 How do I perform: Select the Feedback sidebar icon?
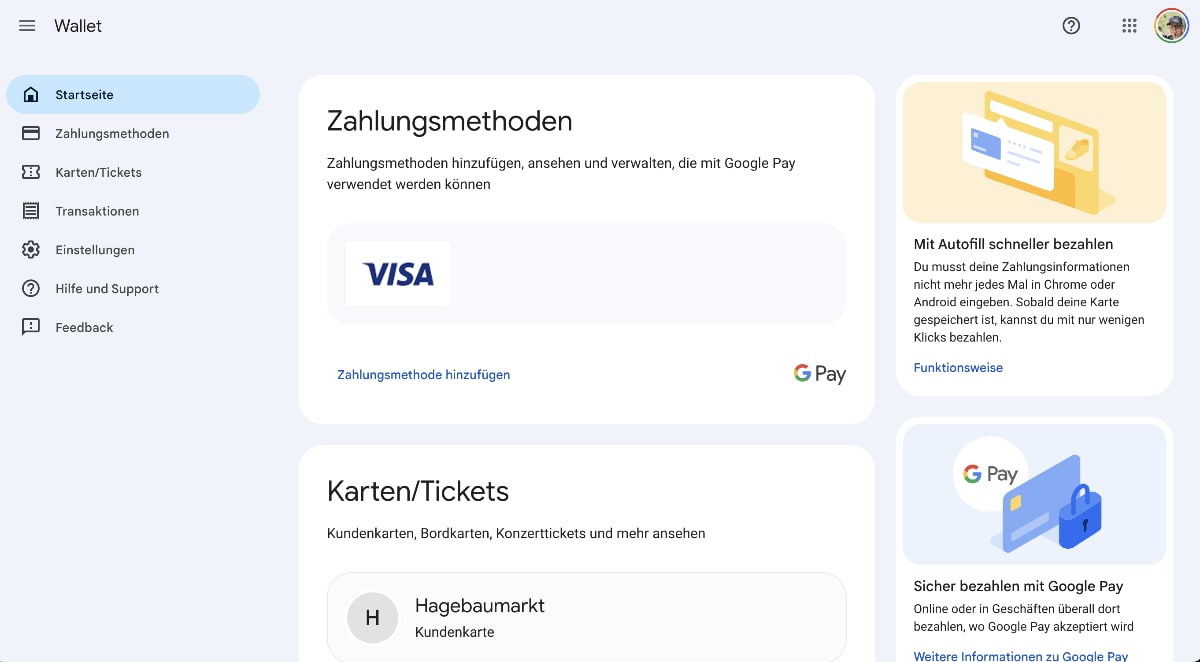point(30,327)
